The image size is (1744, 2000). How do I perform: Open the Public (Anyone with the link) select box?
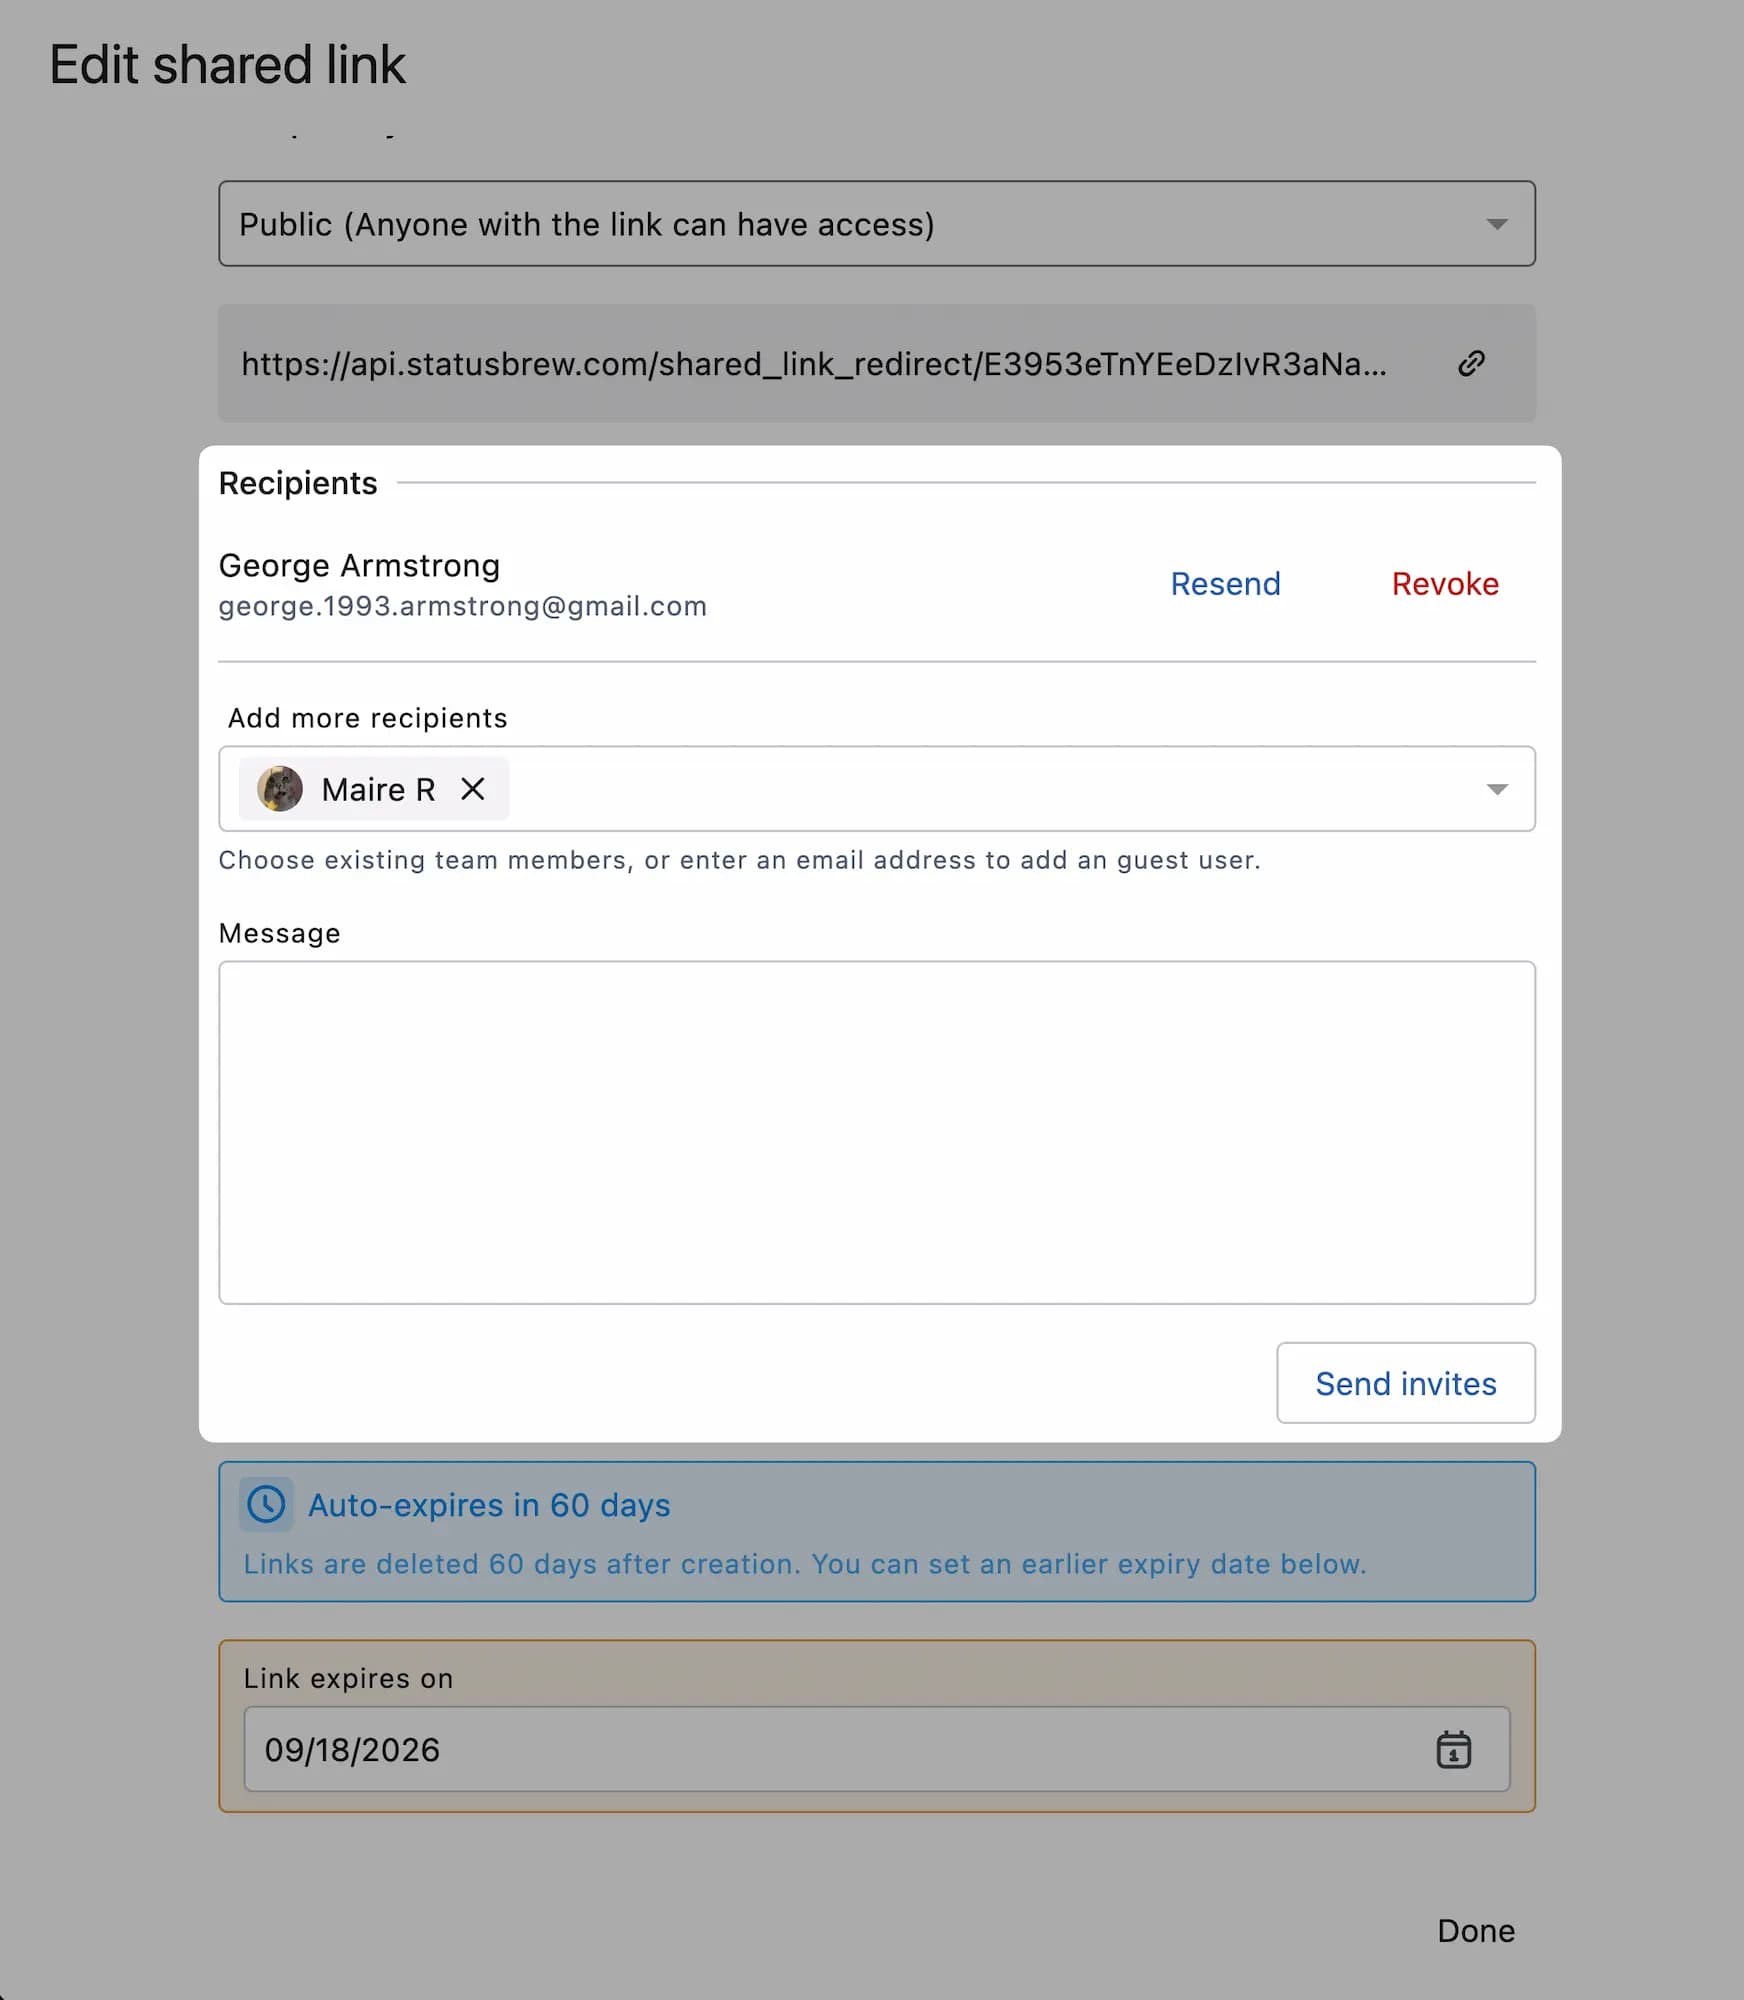click(x=877, y=224)
